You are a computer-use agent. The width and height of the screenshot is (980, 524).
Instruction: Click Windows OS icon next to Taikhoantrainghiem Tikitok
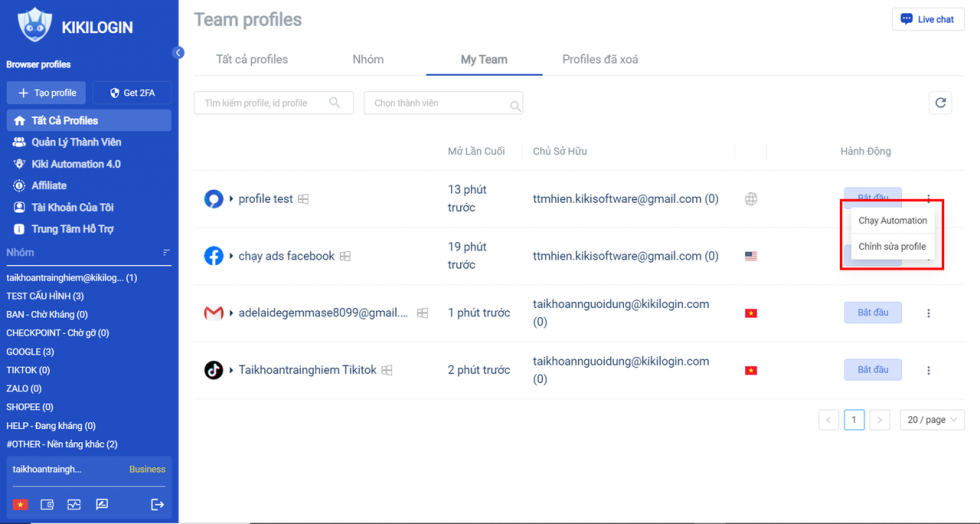[x=387, y=370]
